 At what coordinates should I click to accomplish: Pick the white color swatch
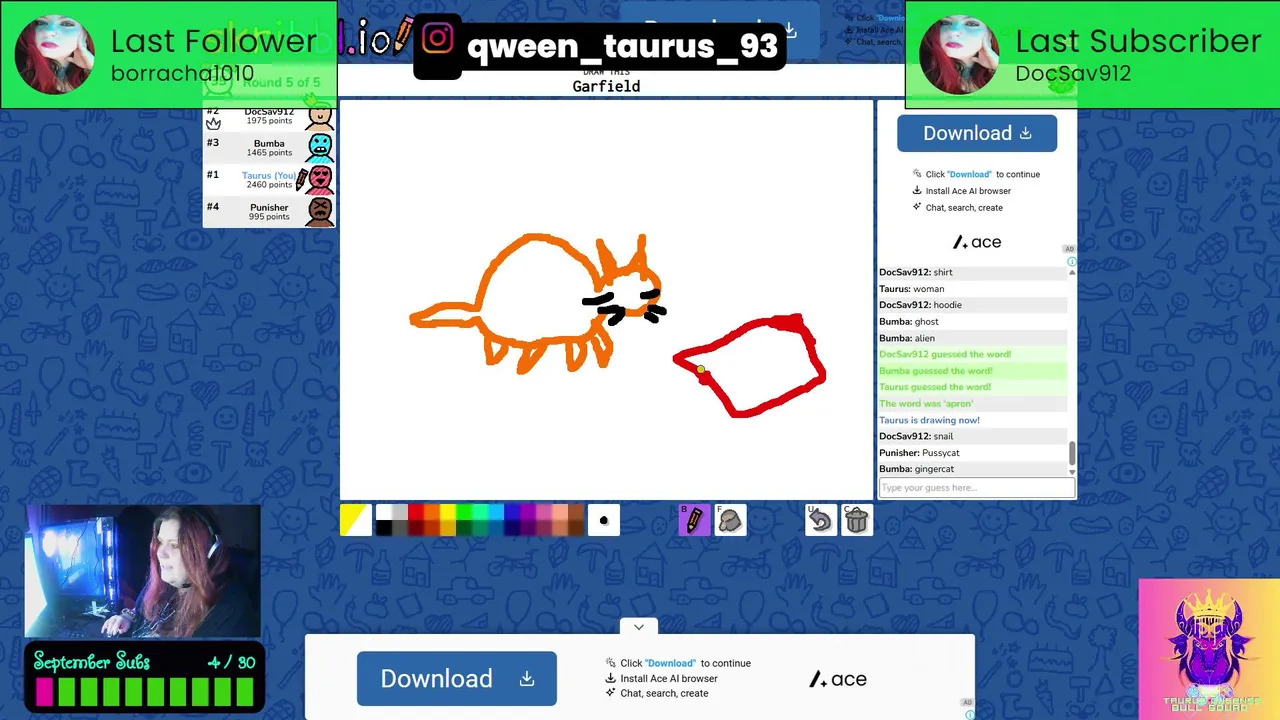tap(384, 512)
